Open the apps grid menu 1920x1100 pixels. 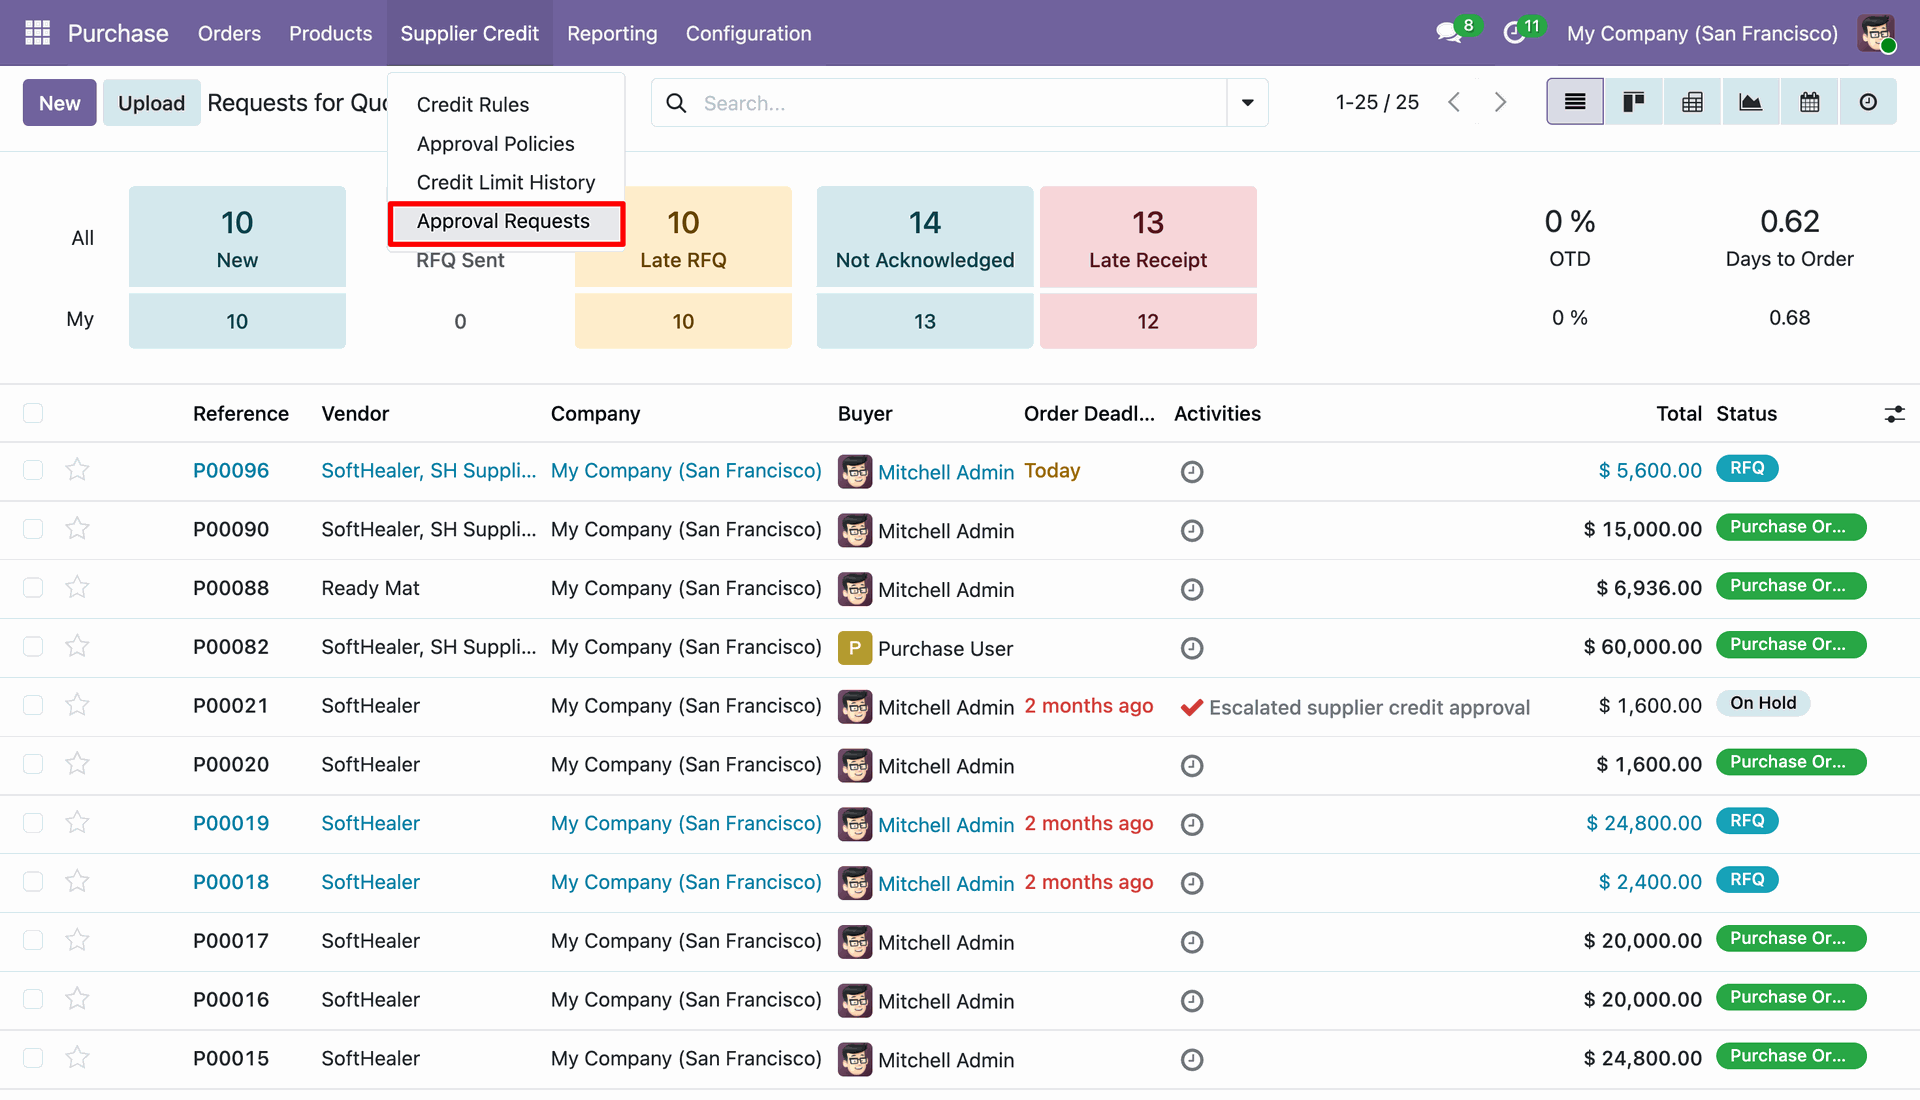click(x=37, y=33)
